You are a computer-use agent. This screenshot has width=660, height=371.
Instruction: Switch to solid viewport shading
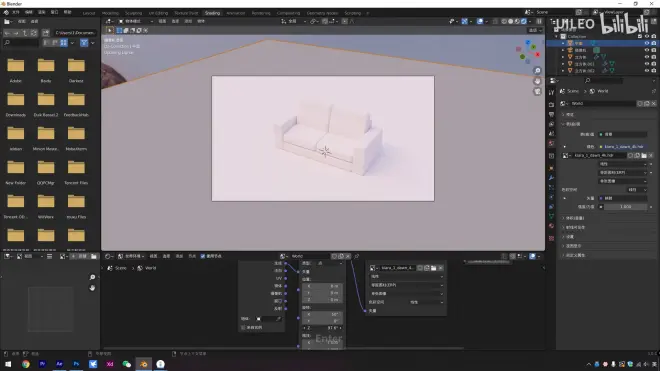(x=511, y=21)
